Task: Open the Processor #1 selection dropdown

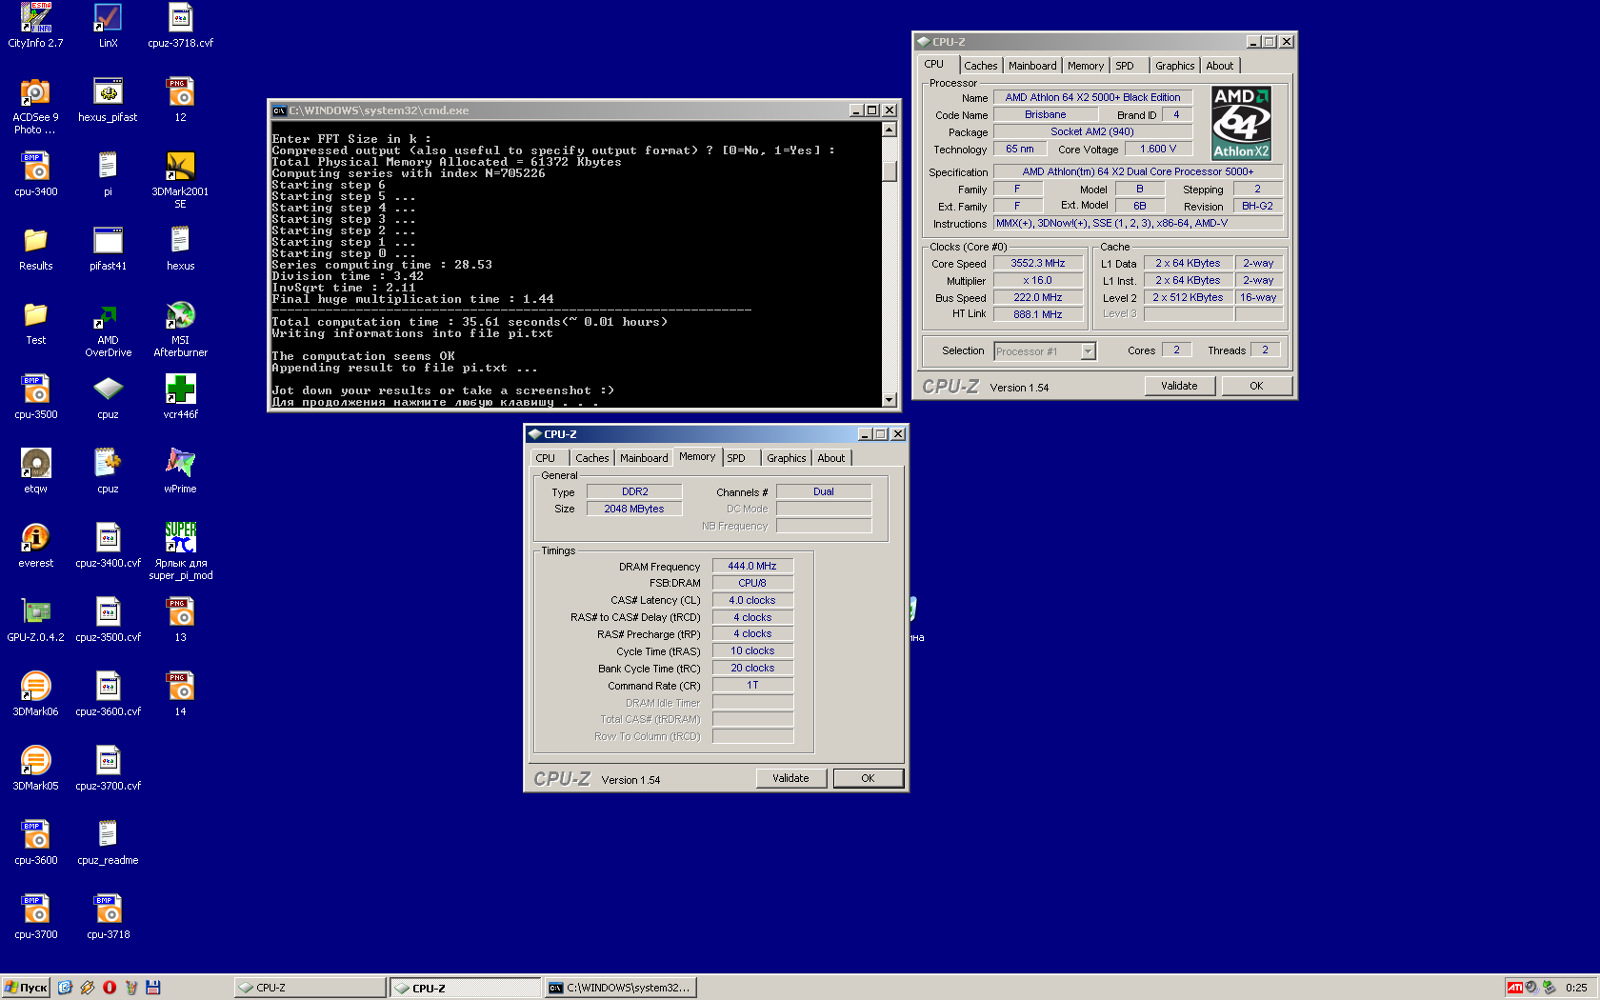Action: point(1088,351)
